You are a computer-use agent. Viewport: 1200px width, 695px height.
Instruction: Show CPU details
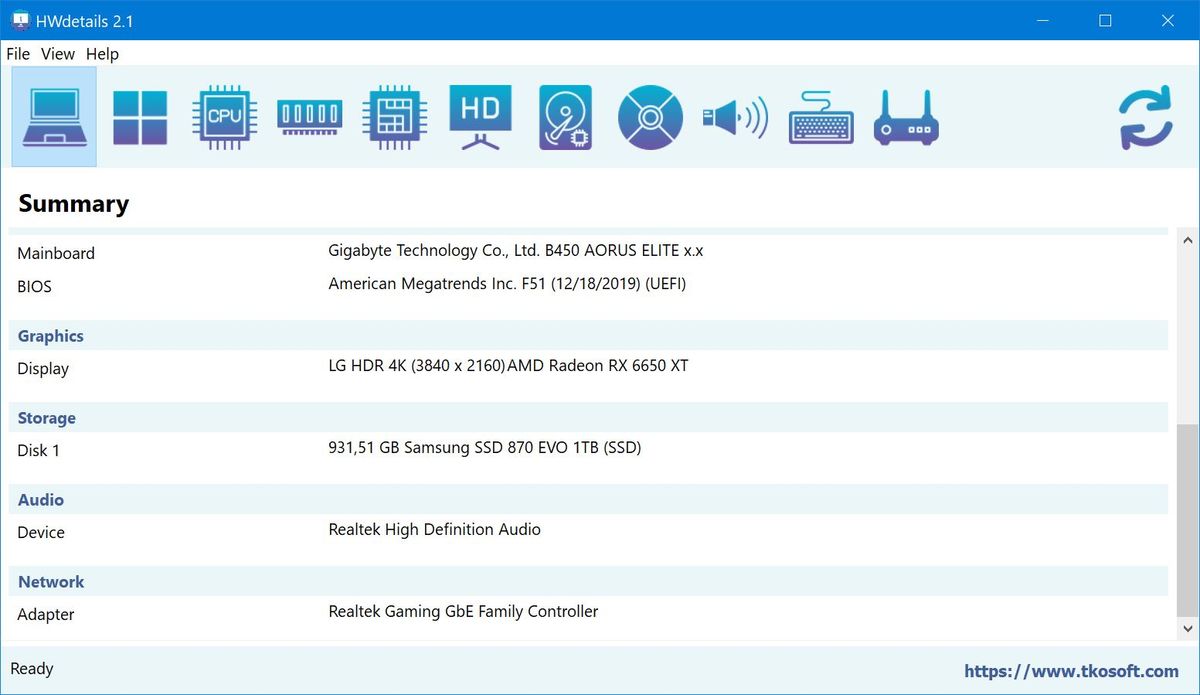coord(224,117)
